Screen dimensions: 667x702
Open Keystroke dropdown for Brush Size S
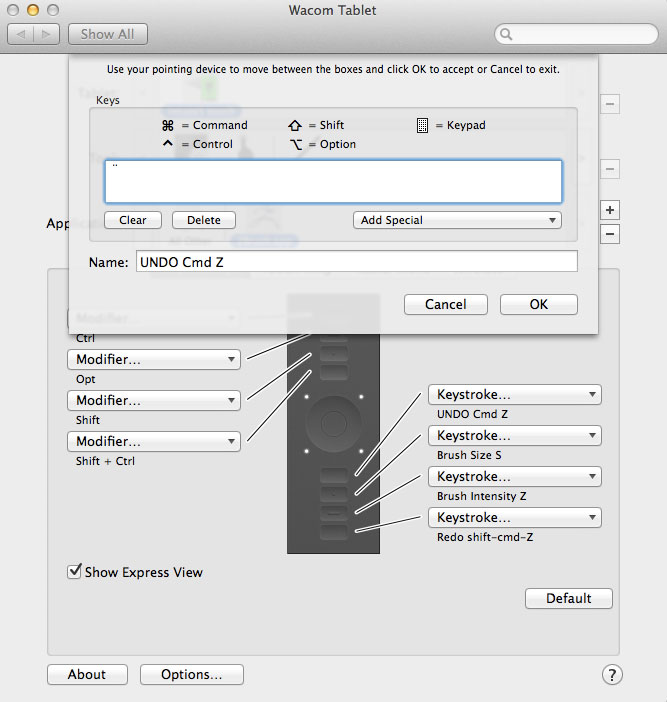[x=514, y=436]
